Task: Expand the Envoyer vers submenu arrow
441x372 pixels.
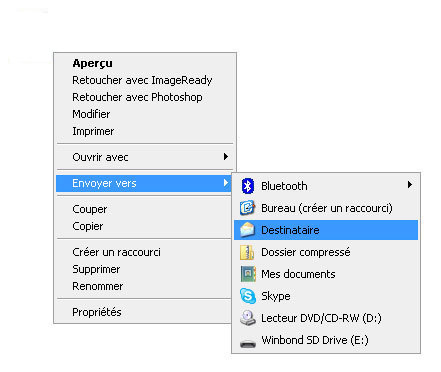Action: pyautogui.click(x=226, y=183)
